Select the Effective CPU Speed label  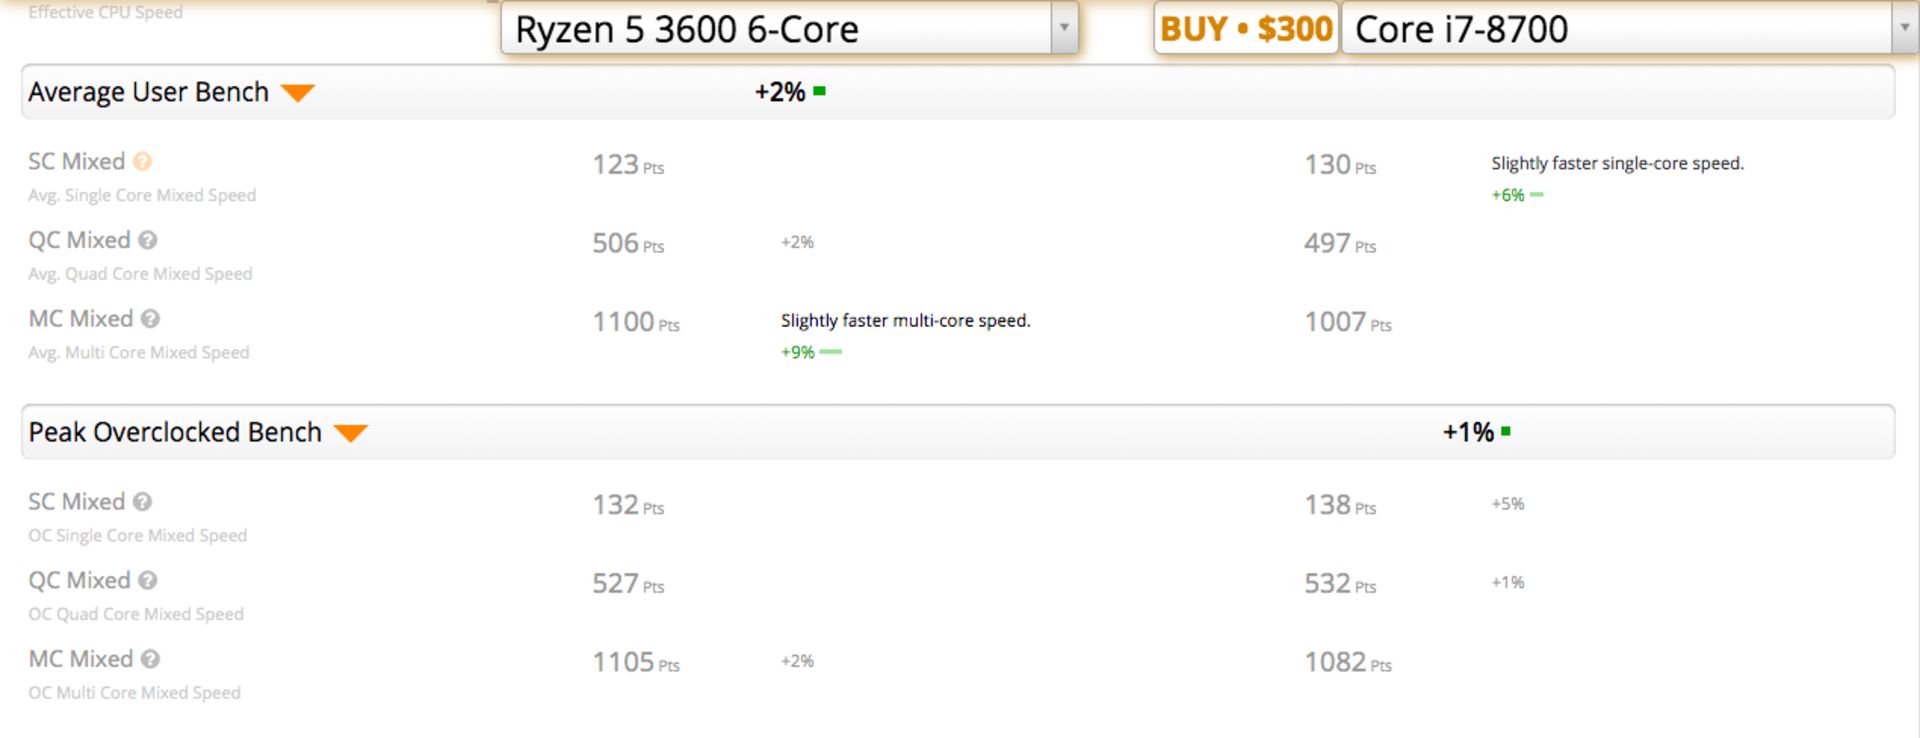104,11
